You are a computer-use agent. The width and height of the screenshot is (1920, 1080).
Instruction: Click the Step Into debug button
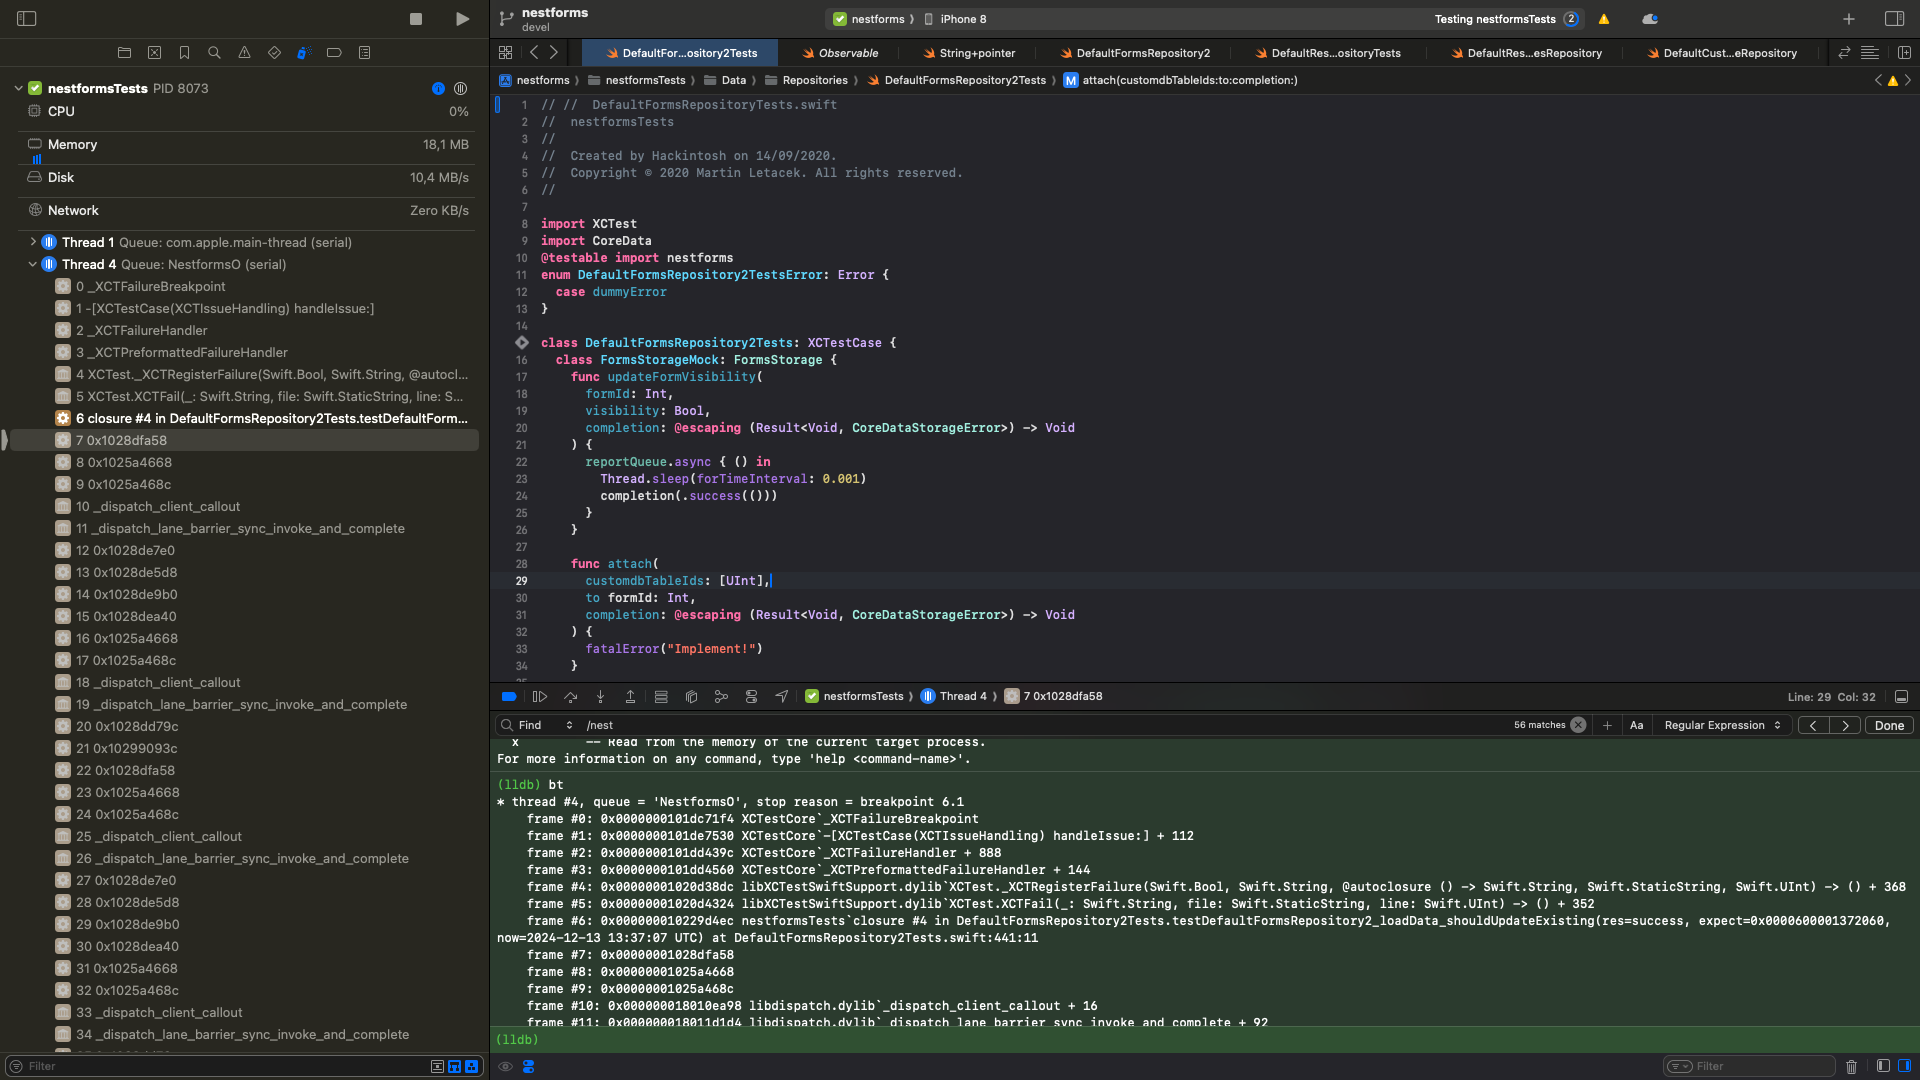click(x=600, y=697)
